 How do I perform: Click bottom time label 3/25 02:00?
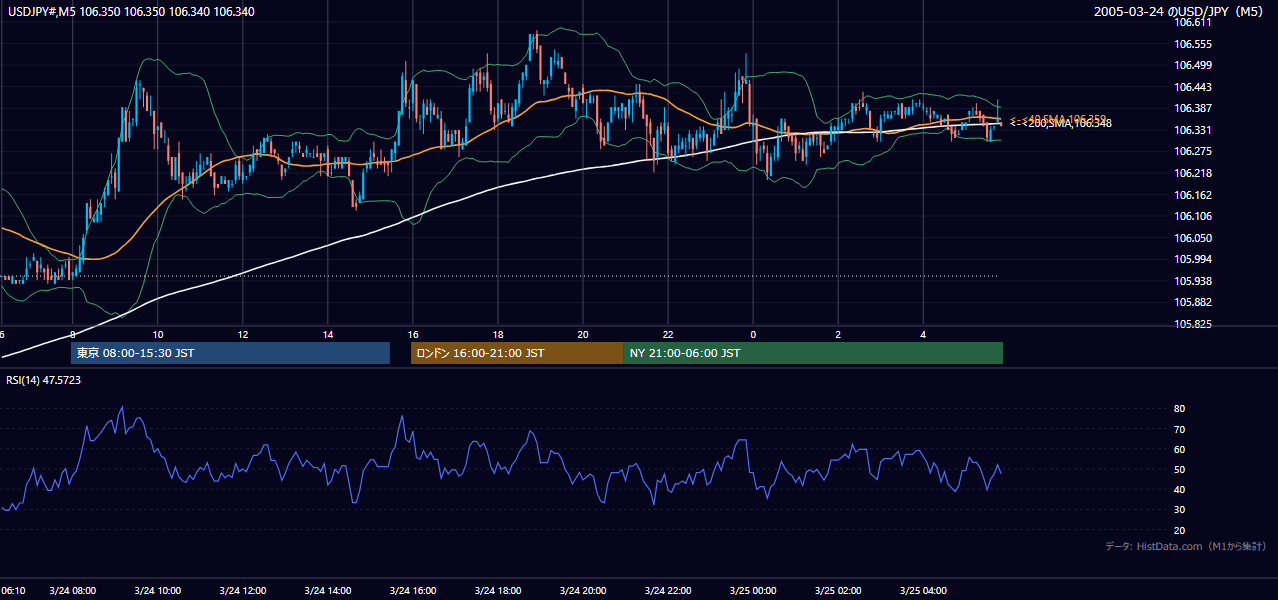point(838,591)
